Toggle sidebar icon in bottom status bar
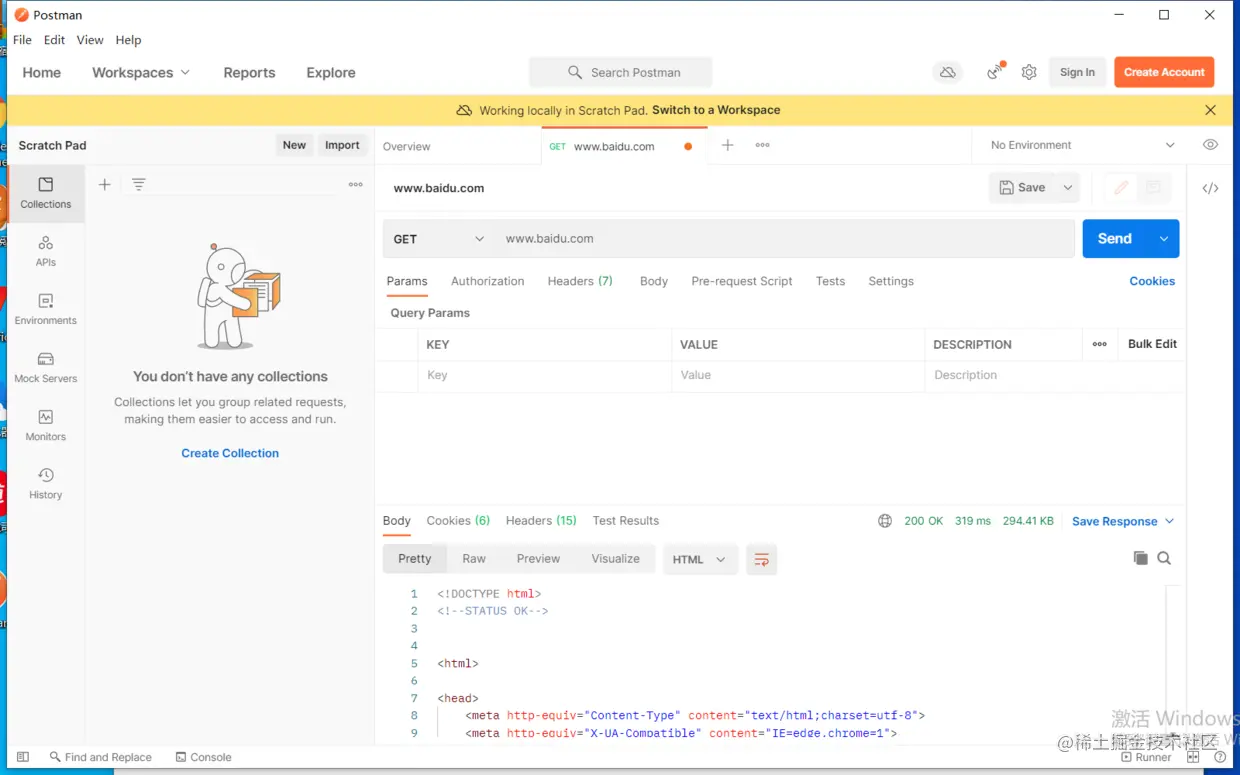This screenshot has width=1240, height=775. tap(23, 757)
